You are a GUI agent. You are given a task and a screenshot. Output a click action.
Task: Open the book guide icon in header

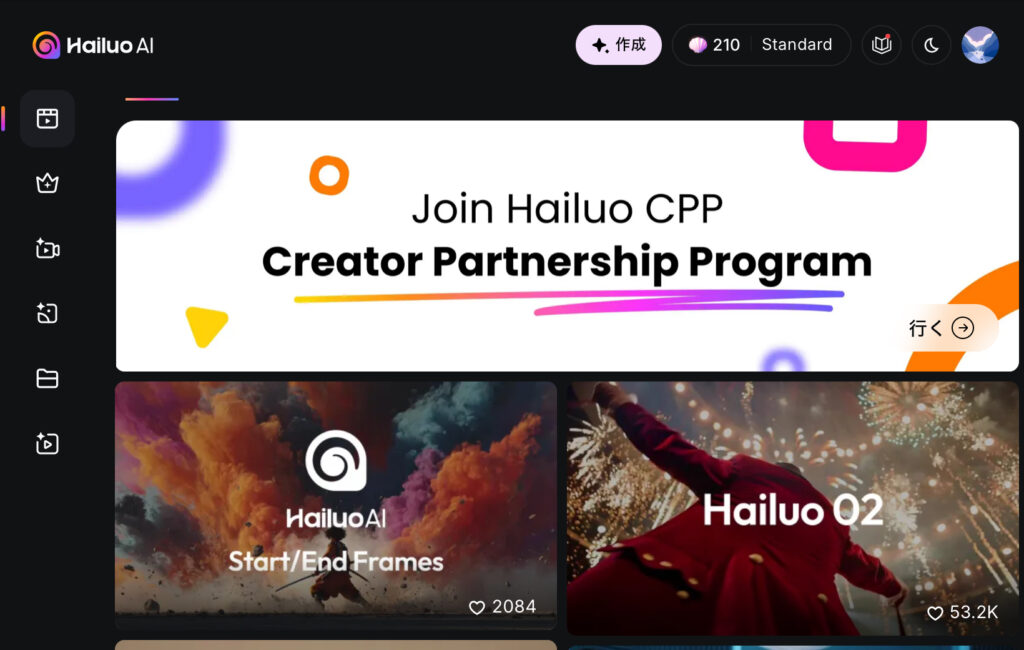pyautogui.click(x=882, y=45)
